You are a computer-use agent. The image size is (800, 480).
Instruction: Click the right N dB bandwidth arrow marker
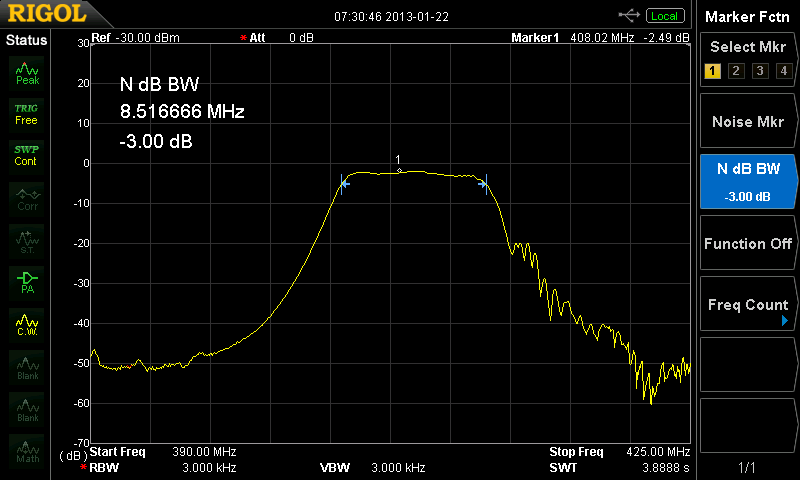[x=483, y=184]
